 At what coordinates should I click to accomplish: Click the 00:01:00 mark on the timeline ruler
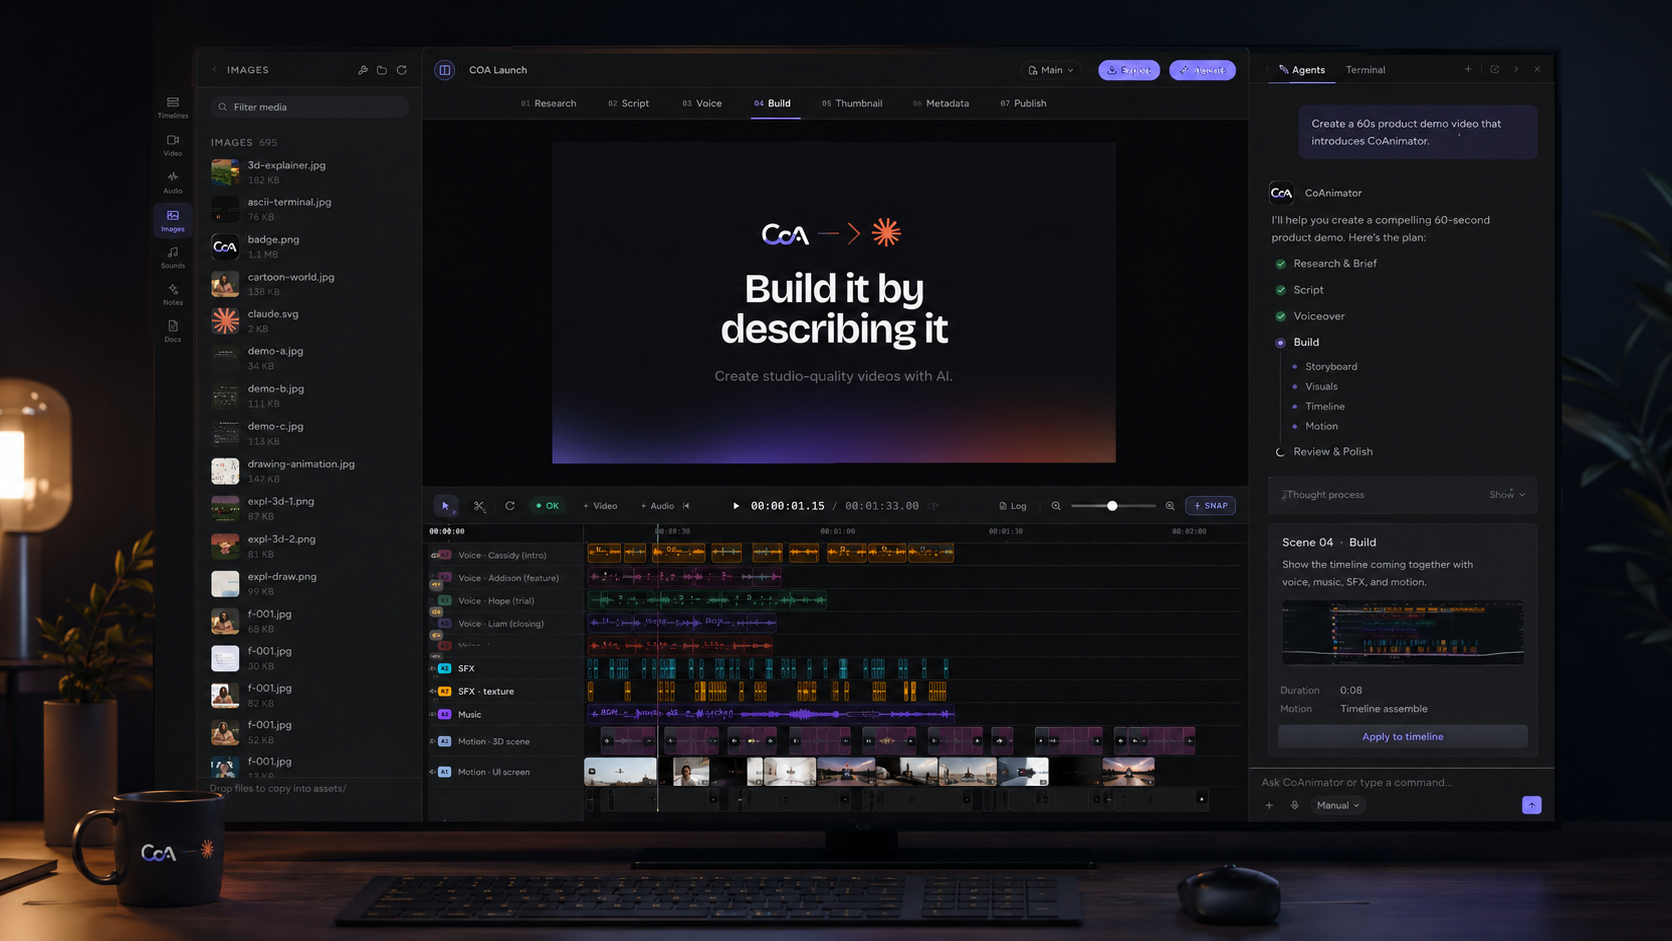click(x=838, y=532)
